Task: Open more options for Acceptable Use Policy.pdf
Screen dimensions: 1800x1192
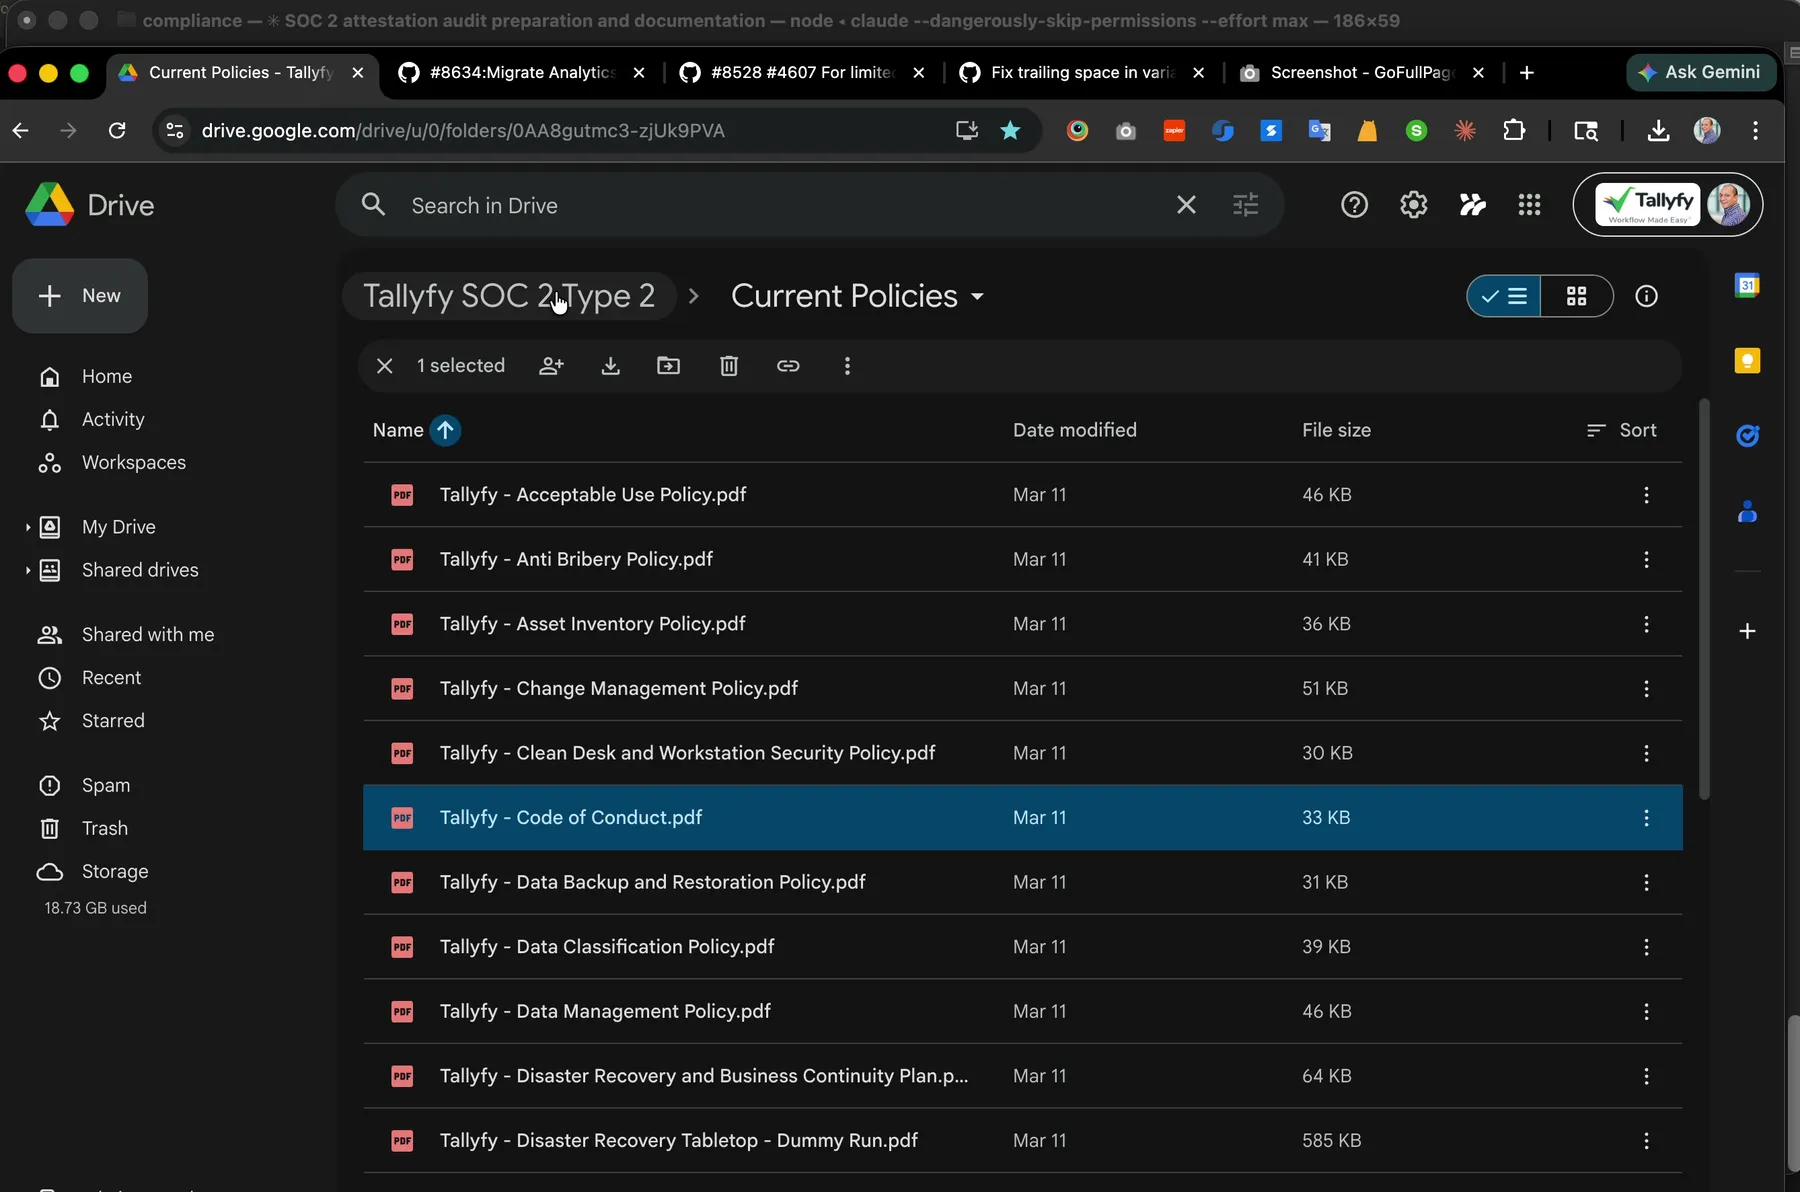Action: [1646, 495]
